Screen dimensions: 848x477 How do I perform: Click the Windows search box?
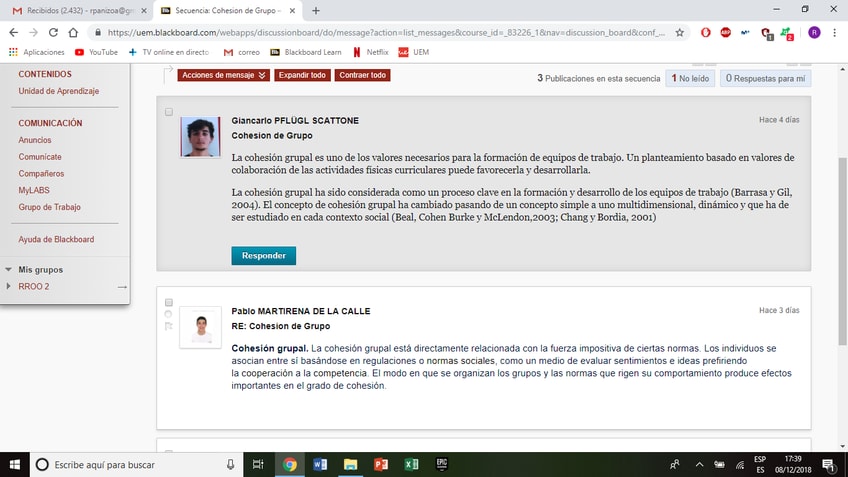coord(130,464)
